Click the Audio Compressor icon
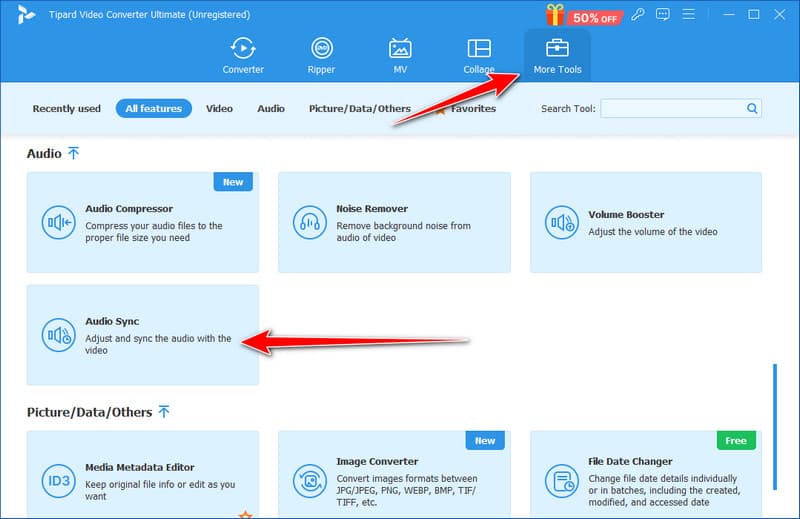 [x=58, y=223]
